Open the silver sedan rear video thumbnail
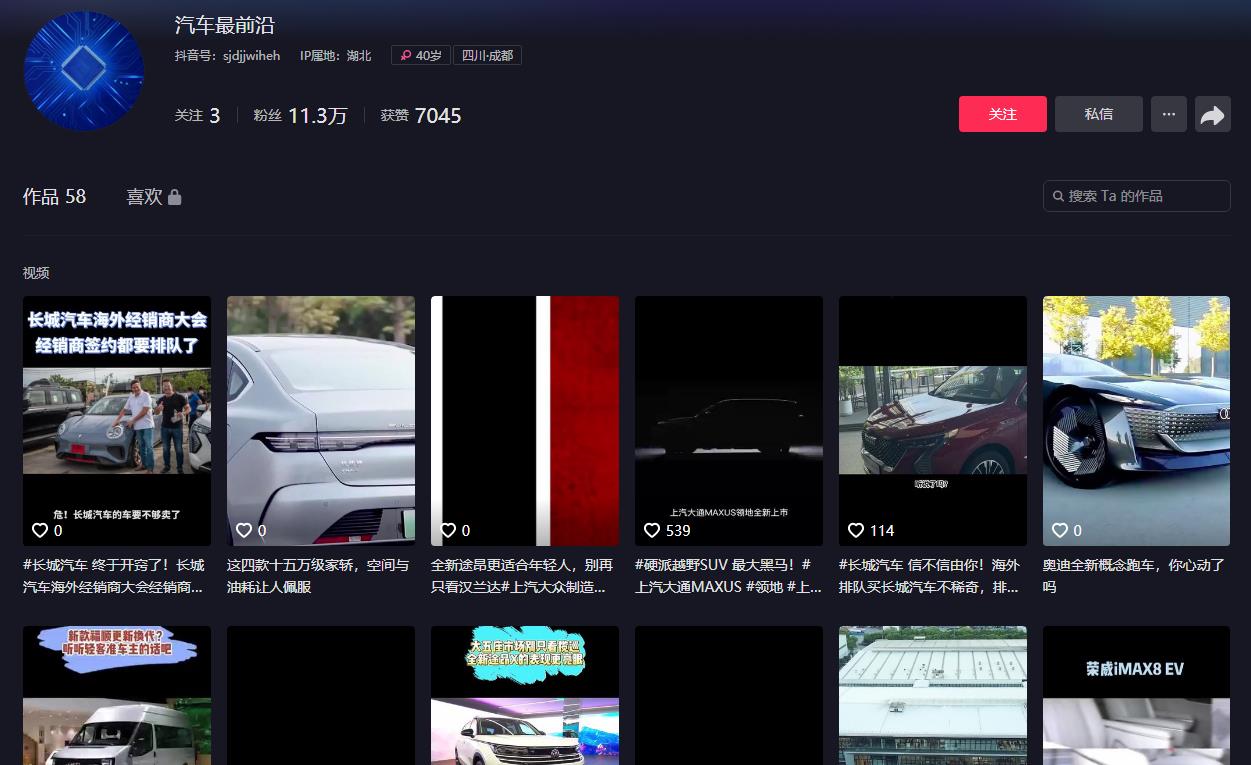1251x765 pixels. tap(321, 421)
